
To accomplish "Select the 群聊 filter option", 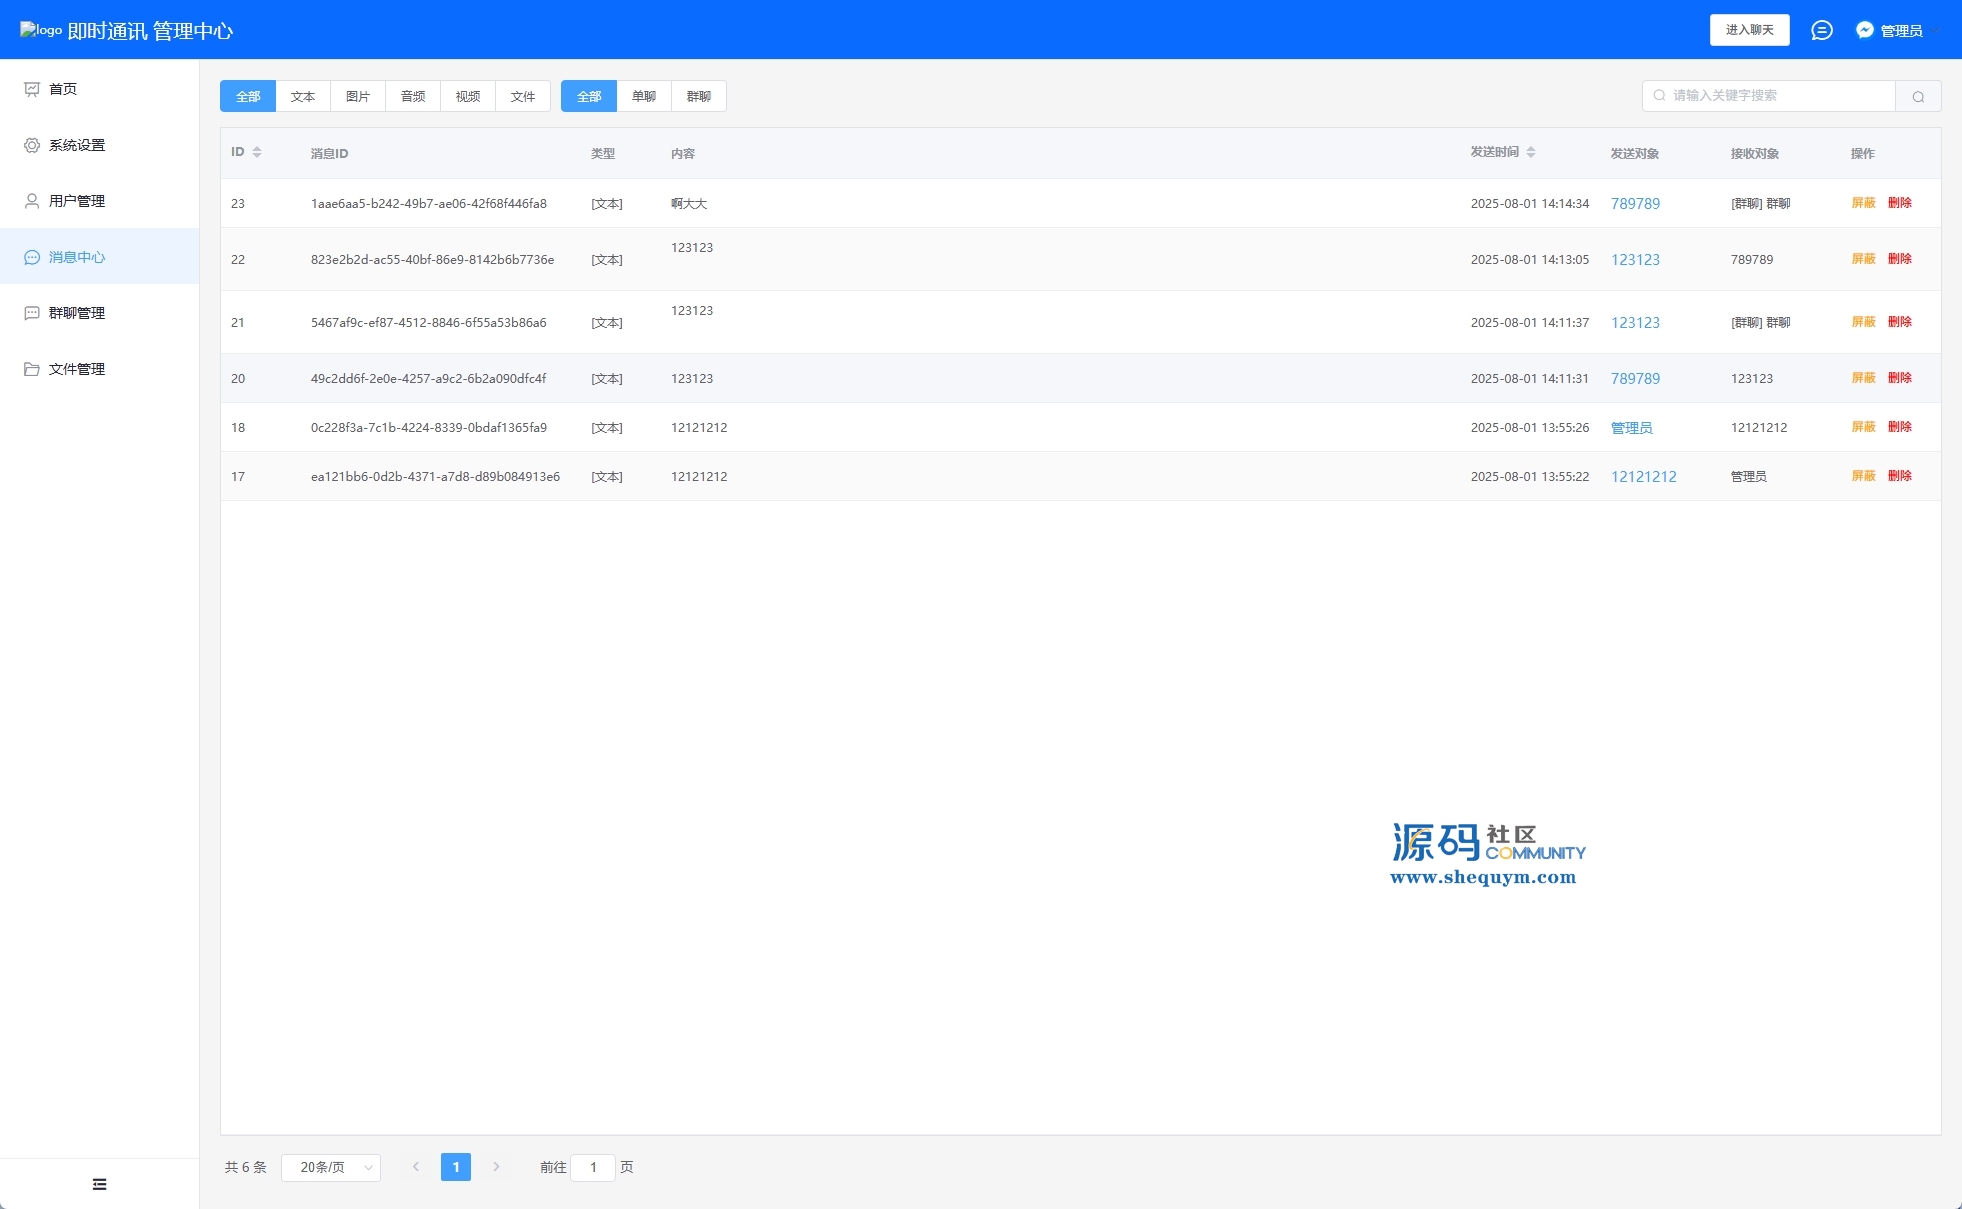I will pos(698,96).
